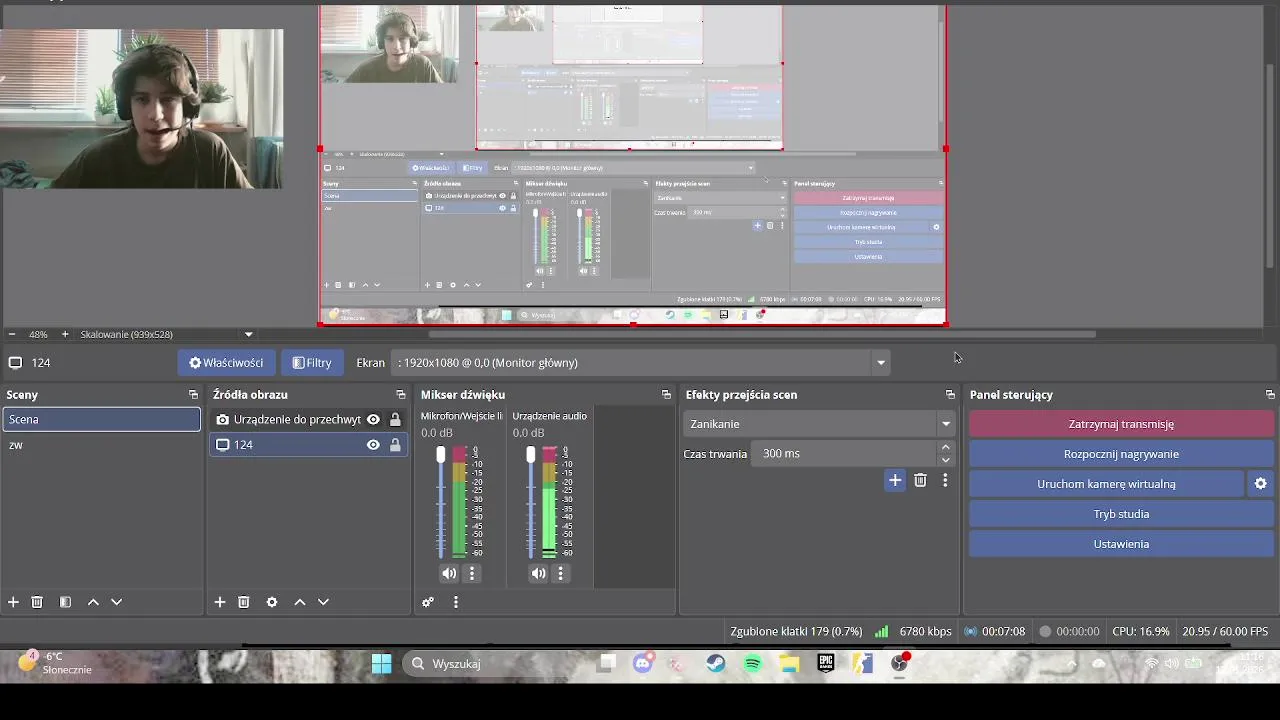Viewport: 1280px width, 720px height.
Task: Zoom out preview with minus icon
Action: 11,334
